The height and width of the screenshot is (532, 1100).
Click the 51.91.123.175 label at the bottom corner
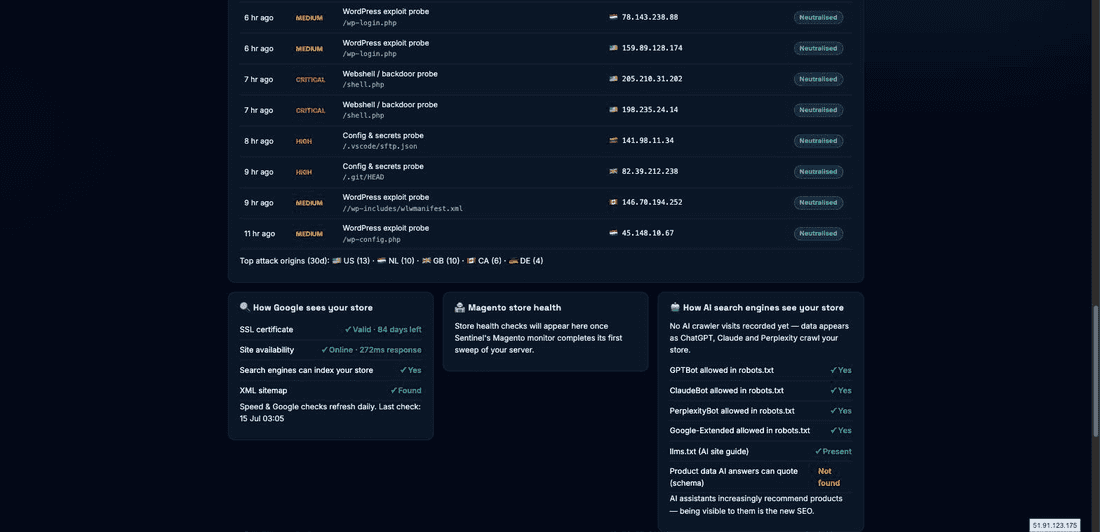pos(1054,525)
